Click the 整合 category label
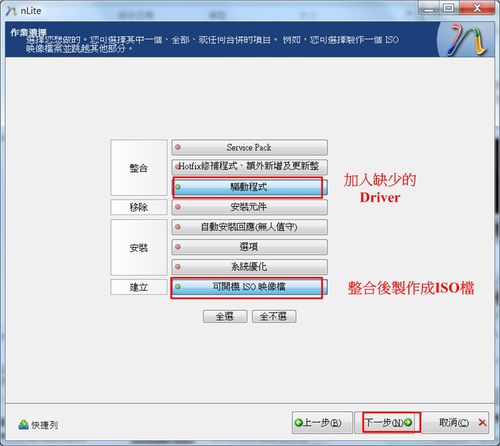The width and height of the screenshot is (500, 446). pos(139,168)
